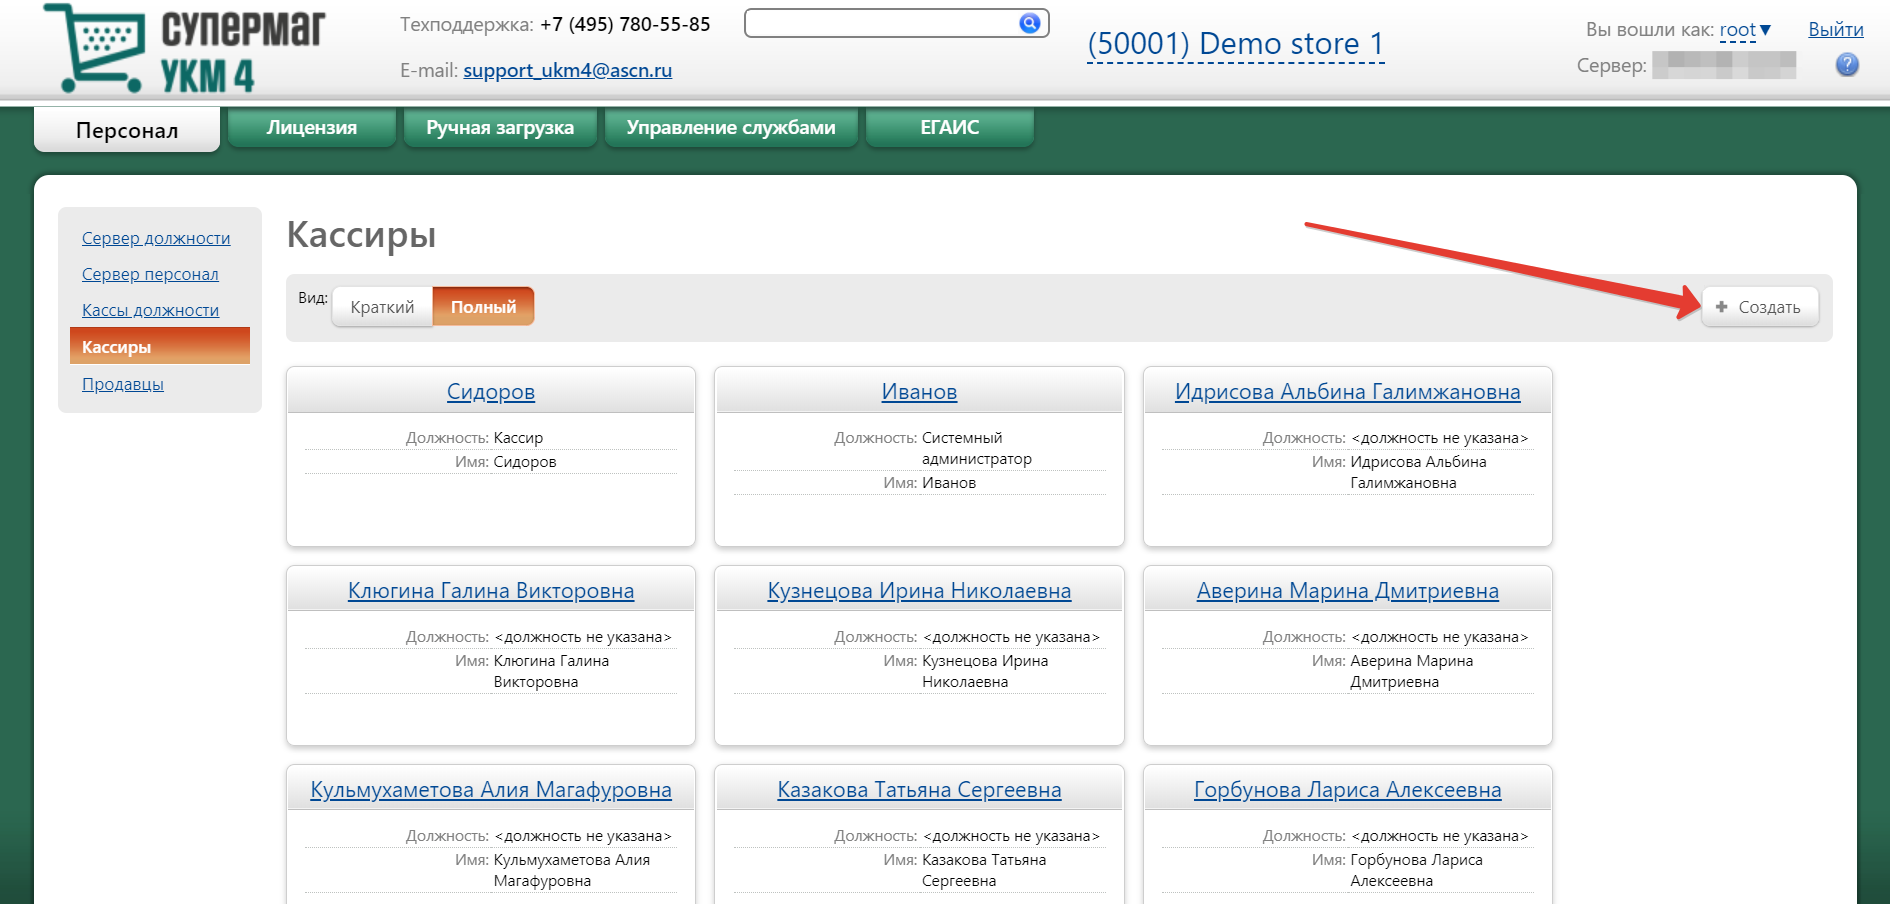The height and width of the screenshot is (904, 1890).
Task: Open the Персонал tab
Action: (x=127, y=130)
